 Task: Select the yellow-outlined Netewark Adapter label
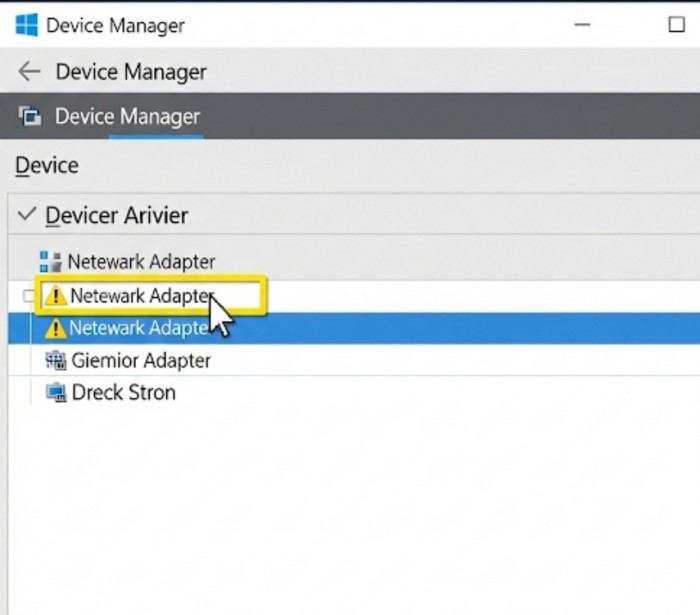140,296
